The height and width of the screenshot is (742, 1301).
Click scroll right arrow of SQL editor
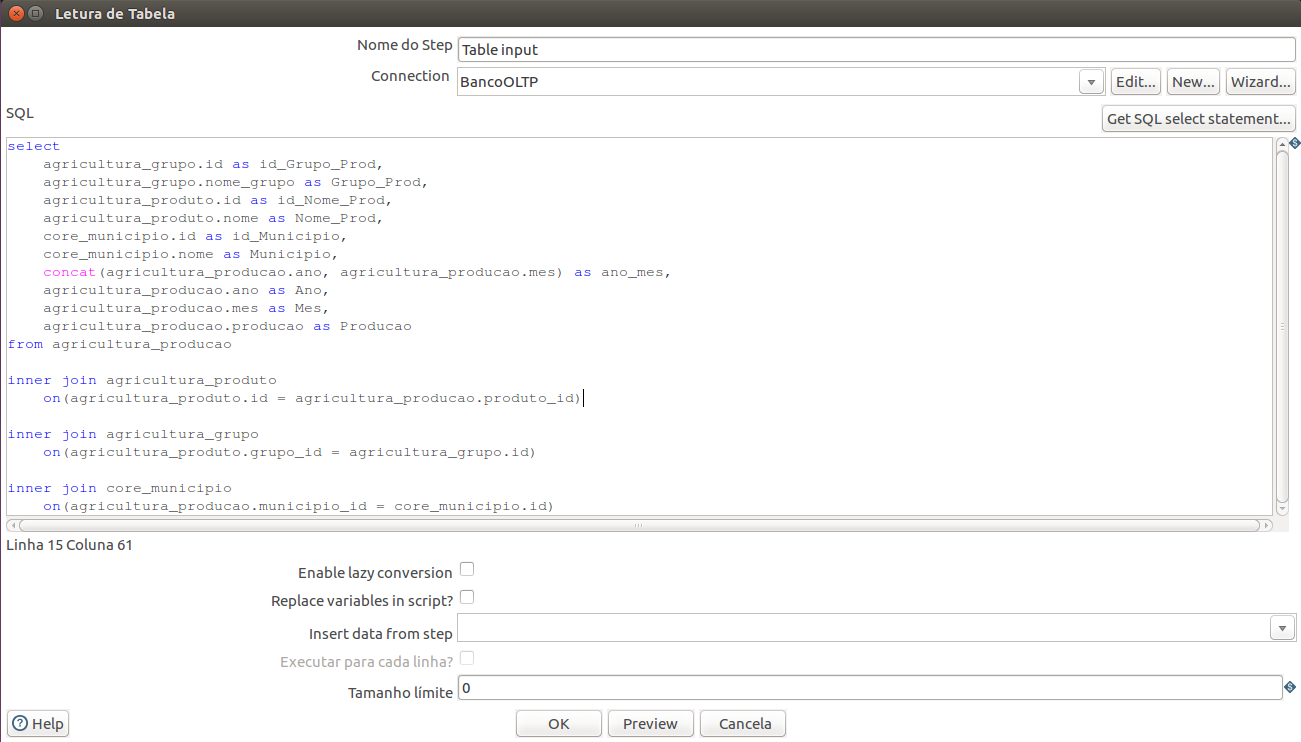pos(1267,524)
